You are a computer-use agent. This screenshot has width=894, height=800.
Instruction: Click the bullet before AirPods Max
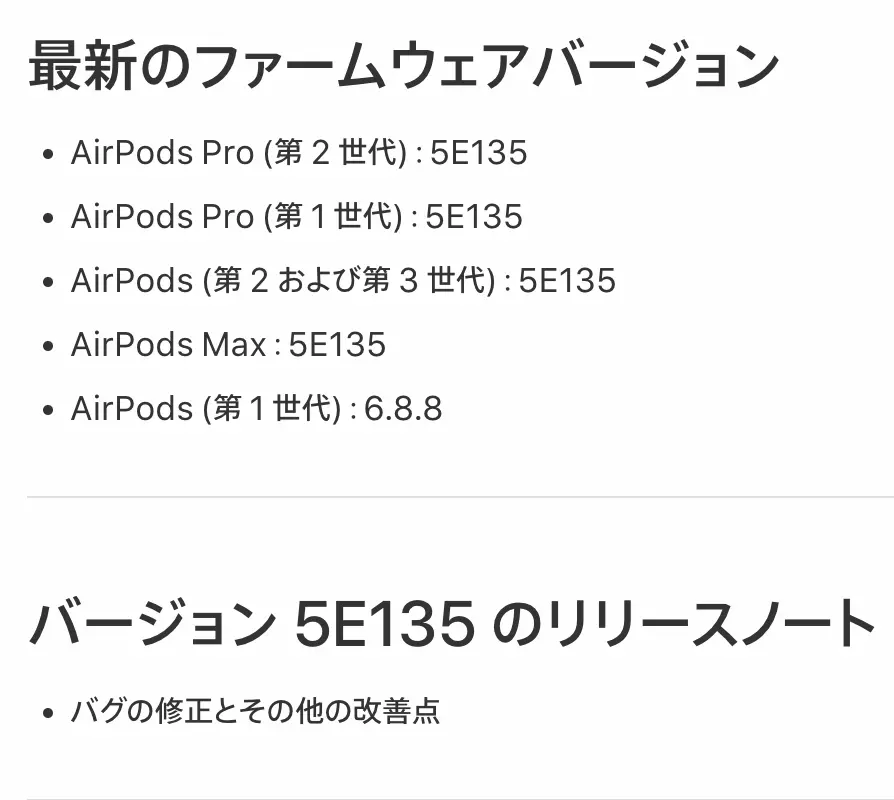48,346
